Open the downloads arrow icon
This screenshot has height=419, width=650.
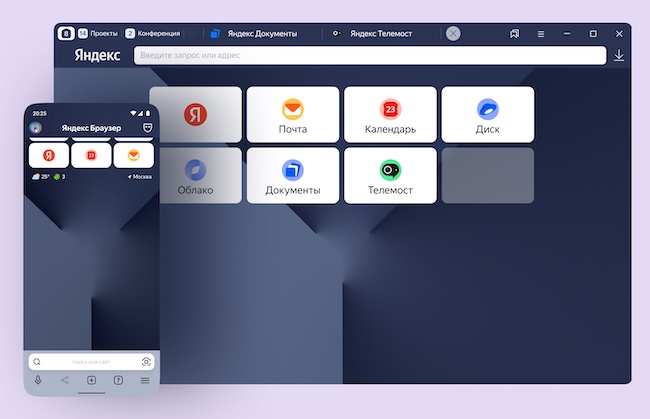619,55
